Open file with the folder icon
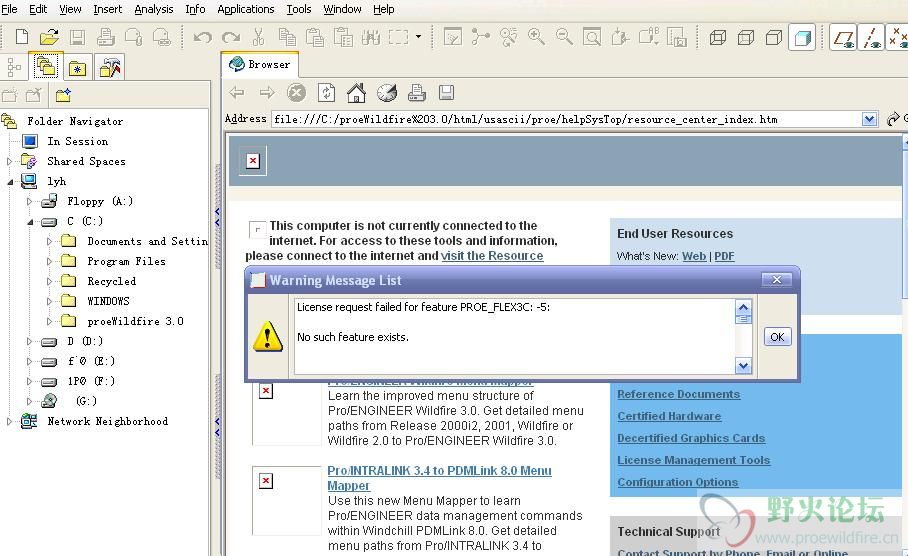The height and width of the screenshot is (556, 908). [49, 37]
